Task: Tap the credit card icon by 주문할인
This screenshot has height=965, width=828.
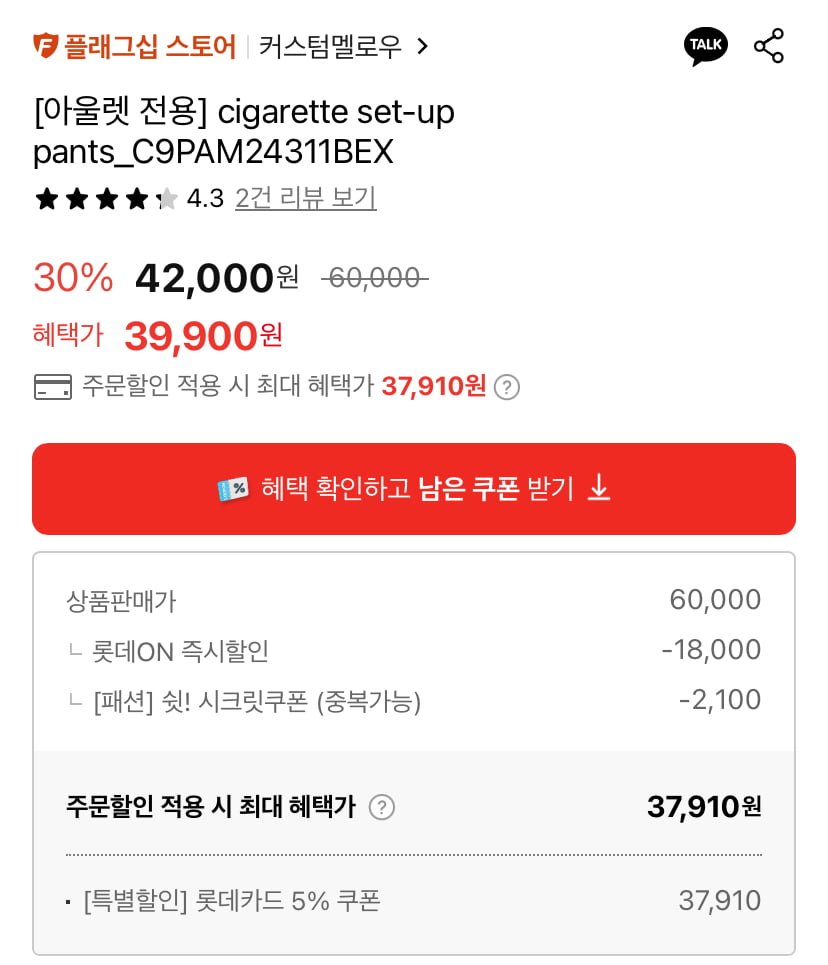Action: point(52,387)
